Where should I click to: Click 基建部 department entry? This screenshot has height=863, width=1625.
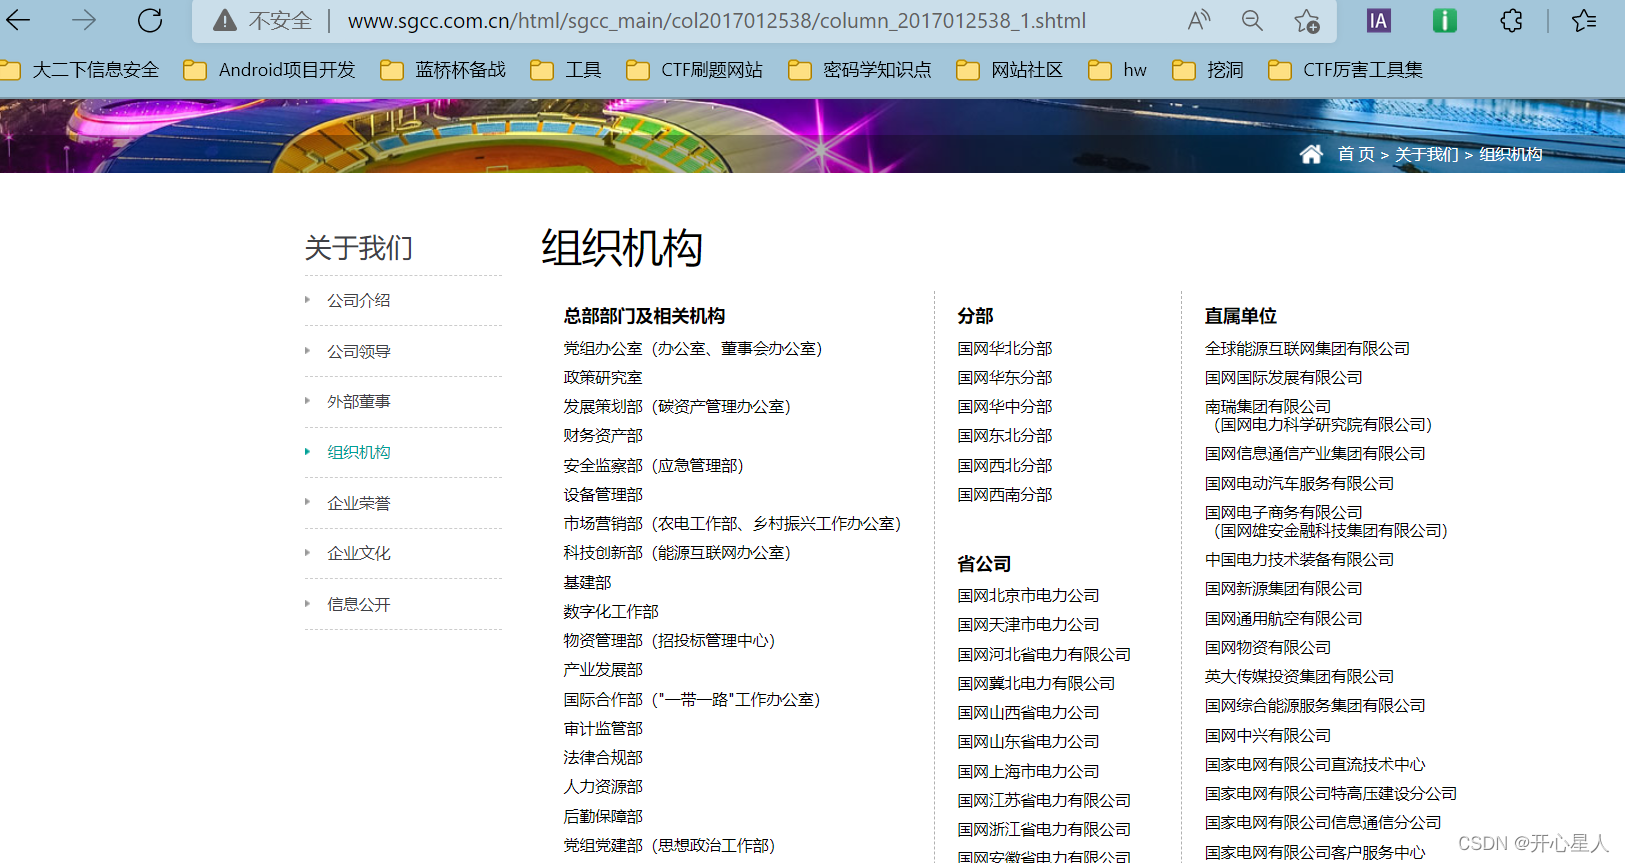587,582
